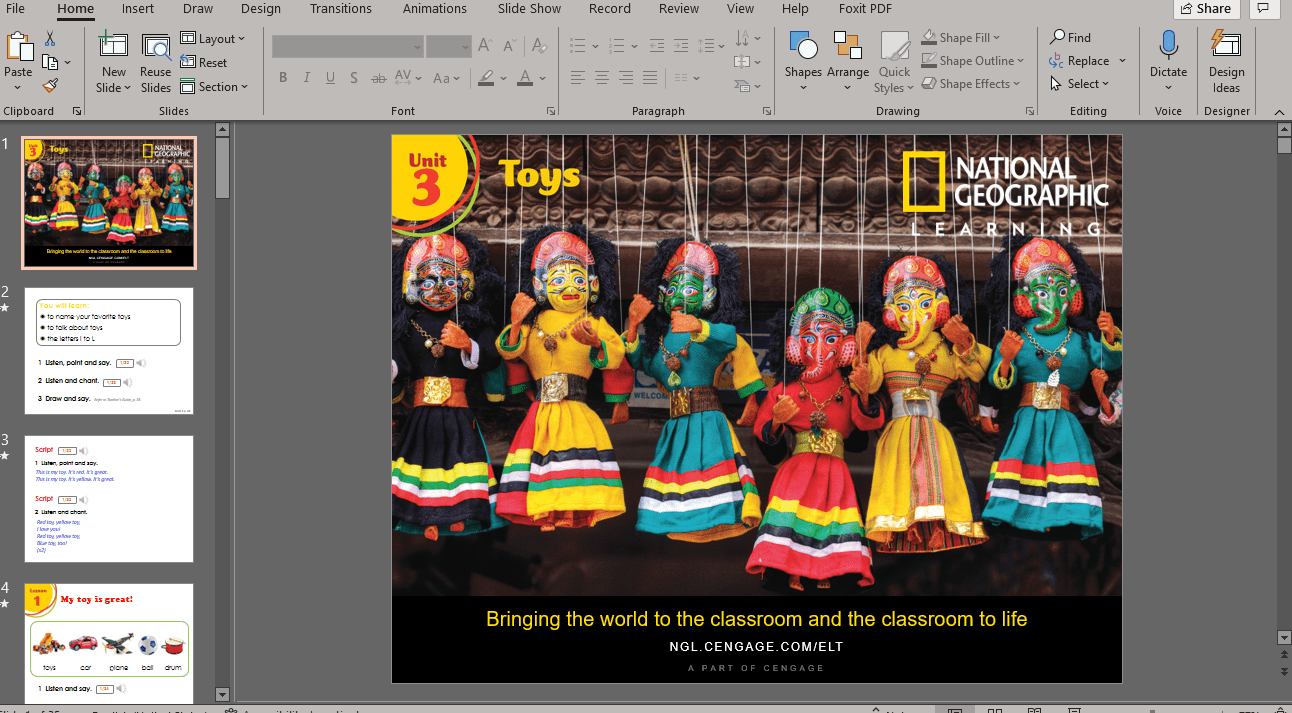
Task: Open the Slide Show ribbon tab
Action: coord(528,9)
